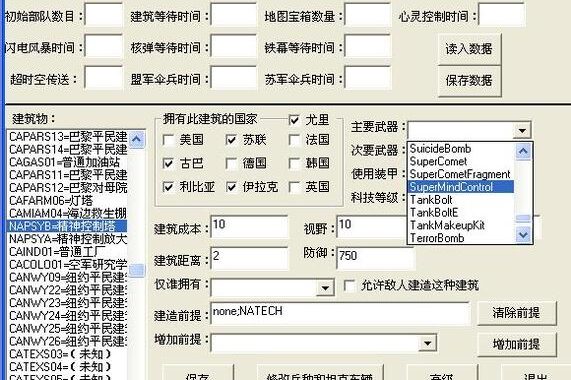
Task: Toggle the 尤里 country checkbox
Action: pyautogui.click(x=294, y=120)
